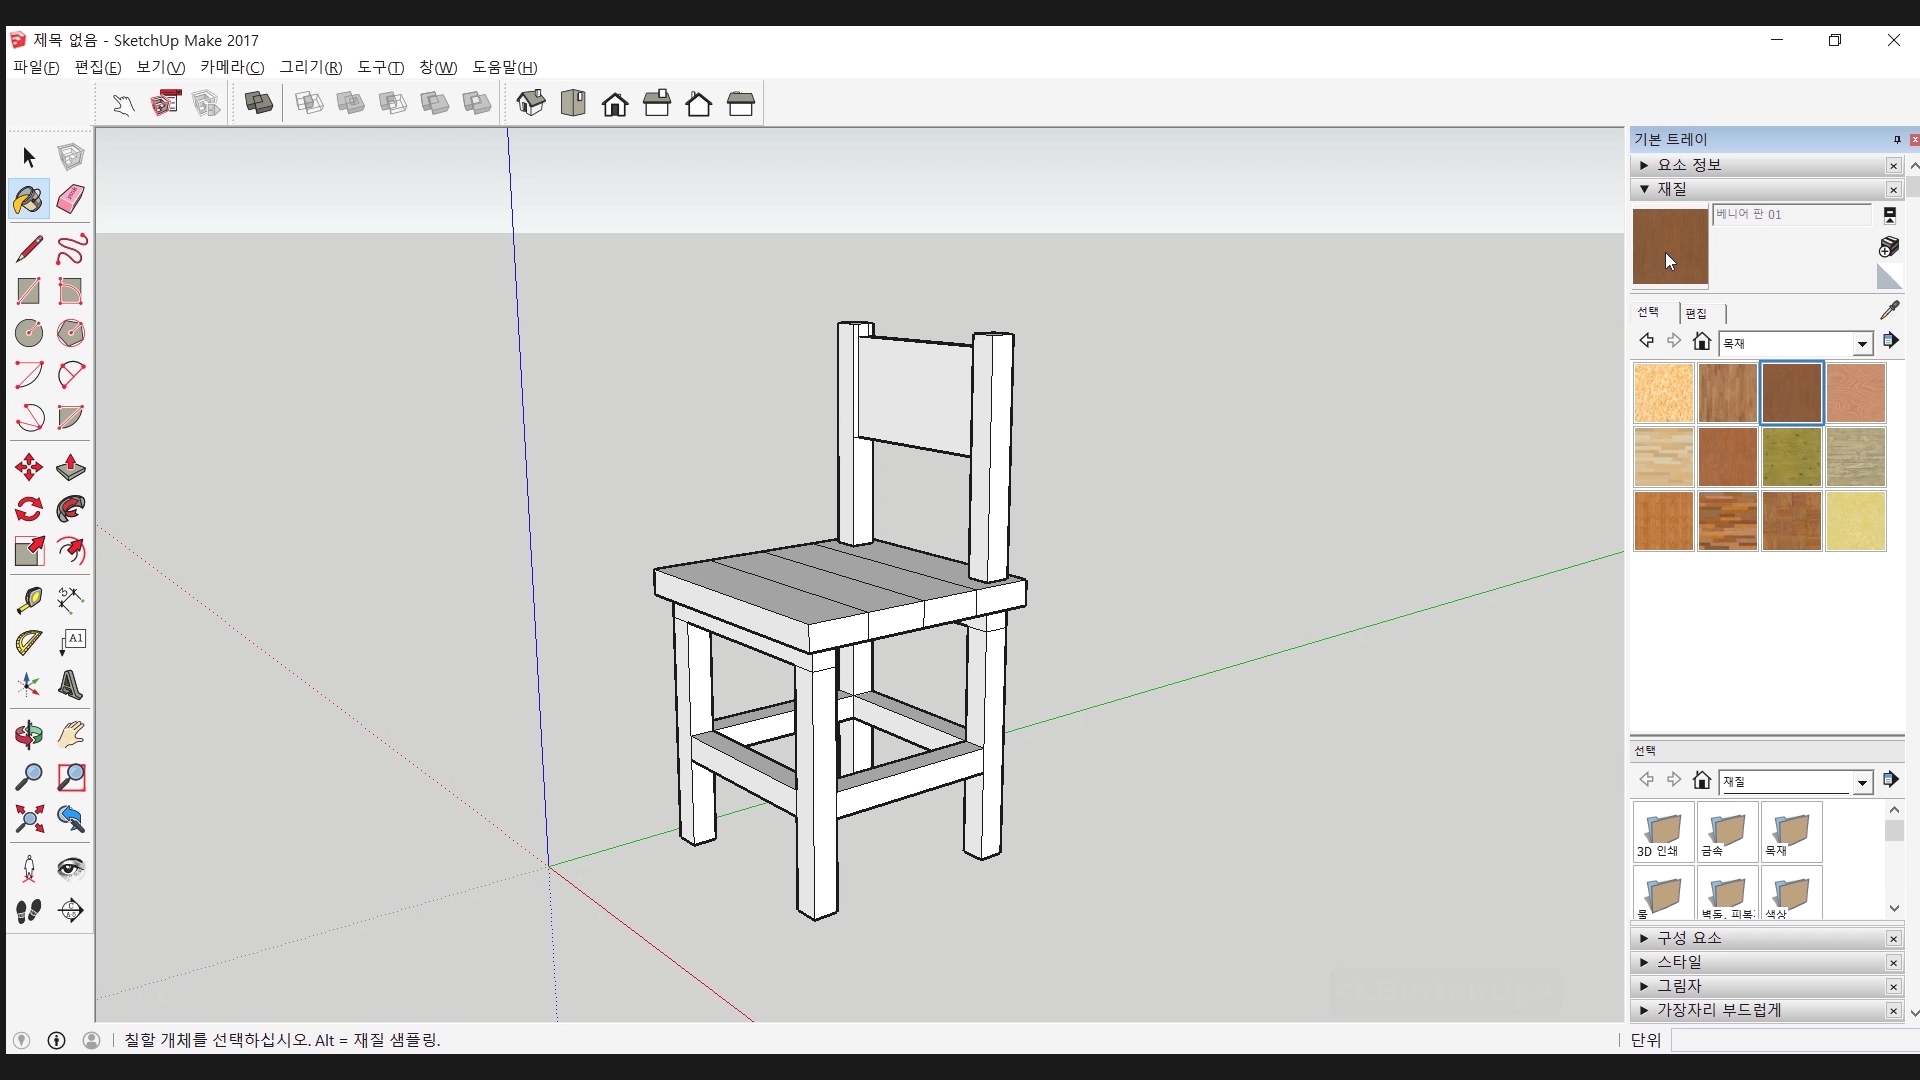The width and height of the screenshot is (1920, 1080).
Task: Select the yellow-green wood material swatch
Action: click(1791, 457)
